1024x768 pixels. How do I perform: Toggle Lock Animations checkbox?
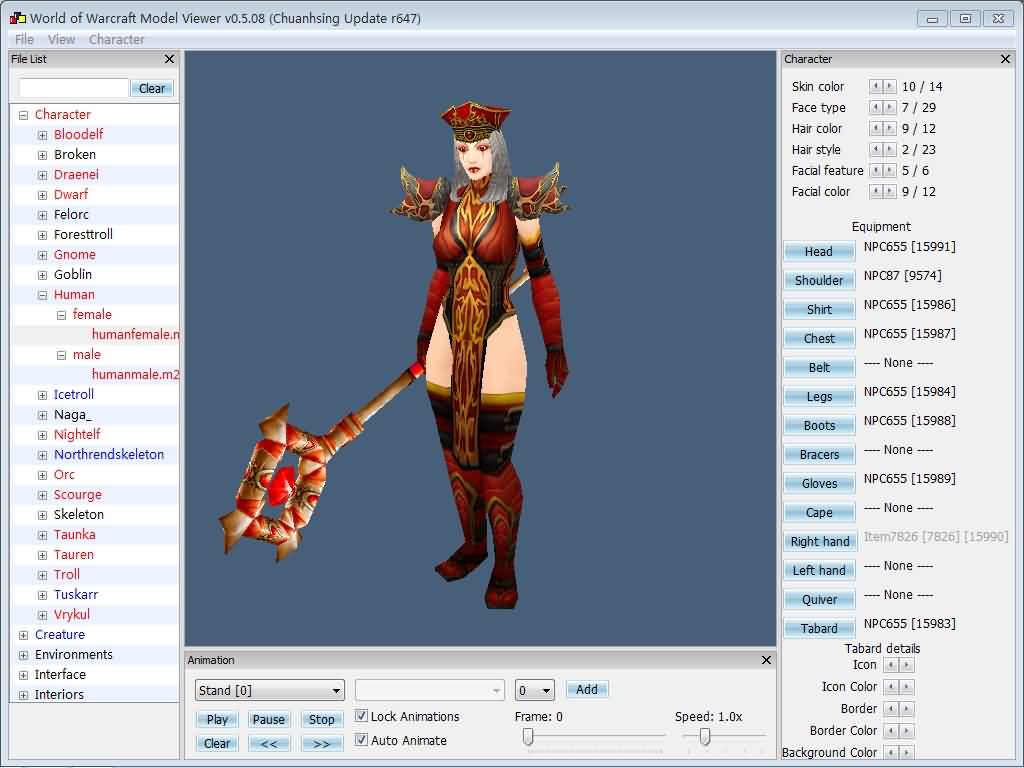tap(361, 716)
